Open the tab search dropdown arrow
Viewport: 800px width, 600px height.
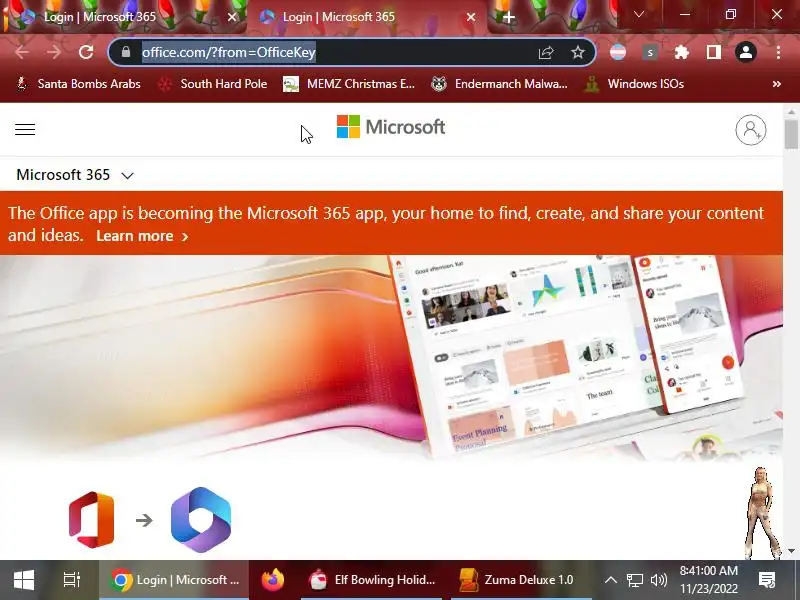[639, 14]
